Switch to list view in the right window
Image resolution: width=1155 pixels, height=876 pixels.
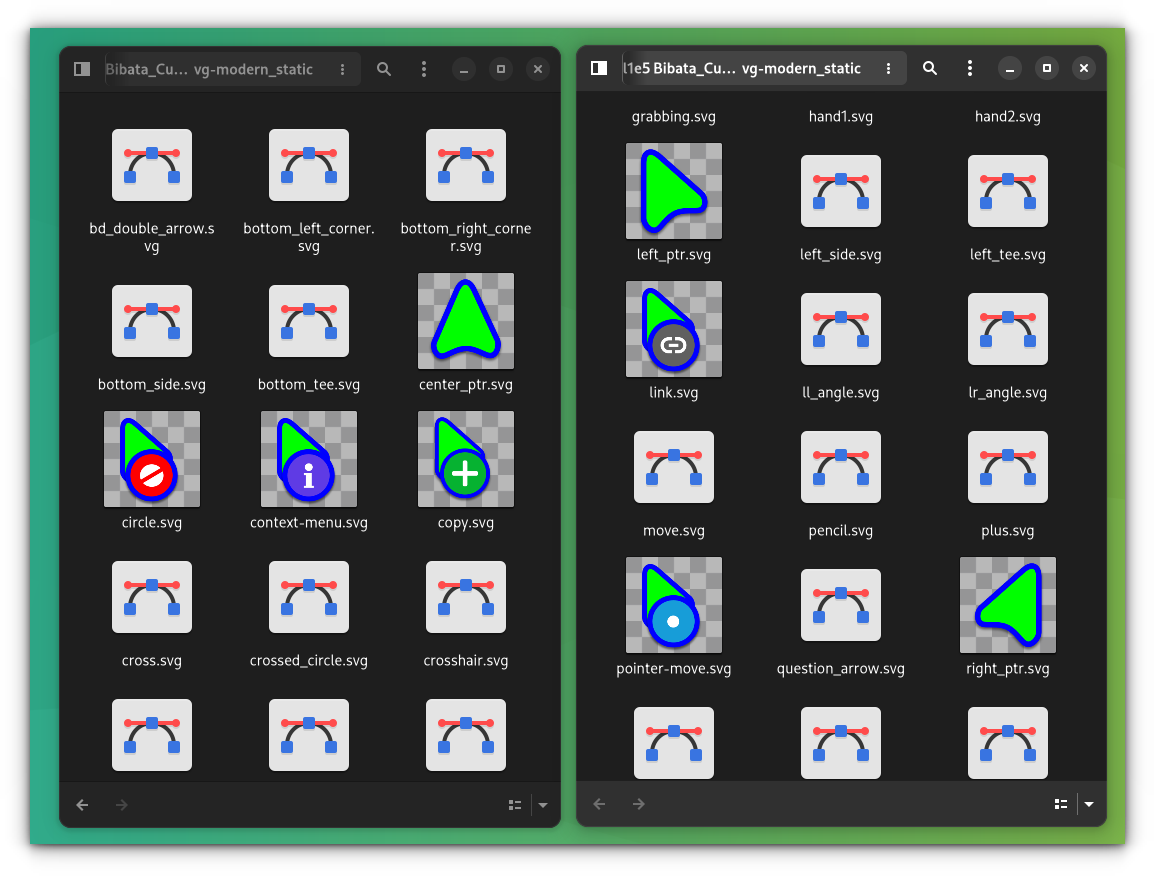pyautogui.click(x=1061, y=804)
